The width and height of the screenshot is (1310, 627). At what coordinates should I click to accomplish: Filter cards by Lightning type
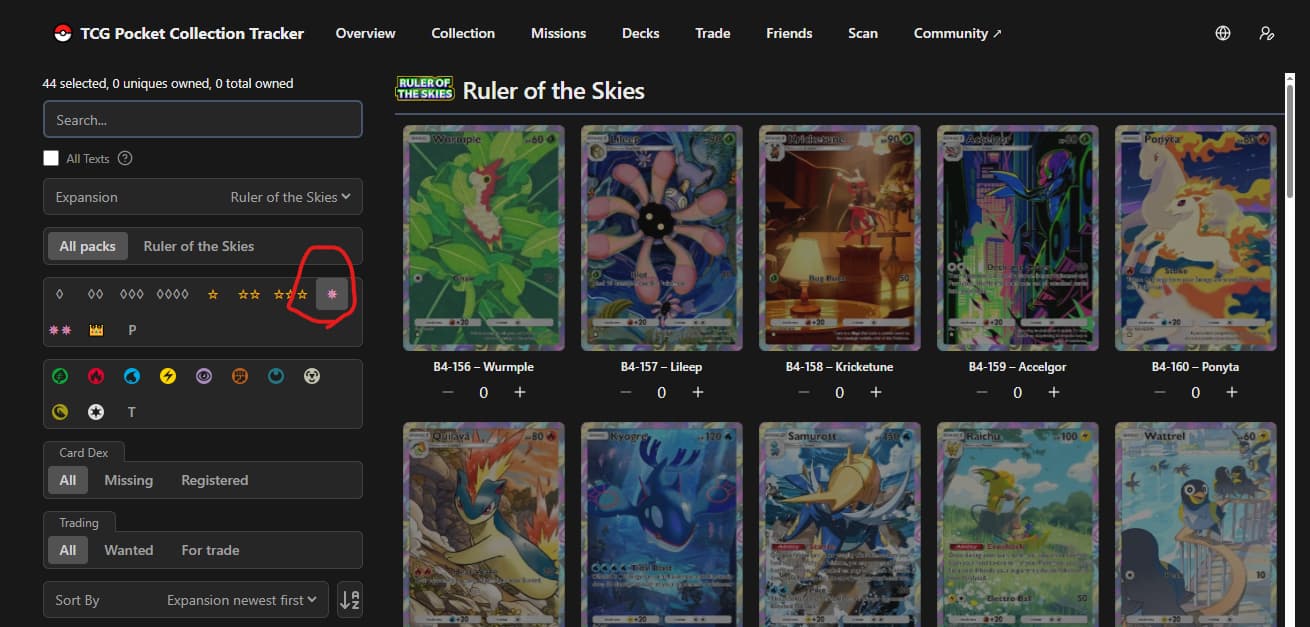[168, 376]
